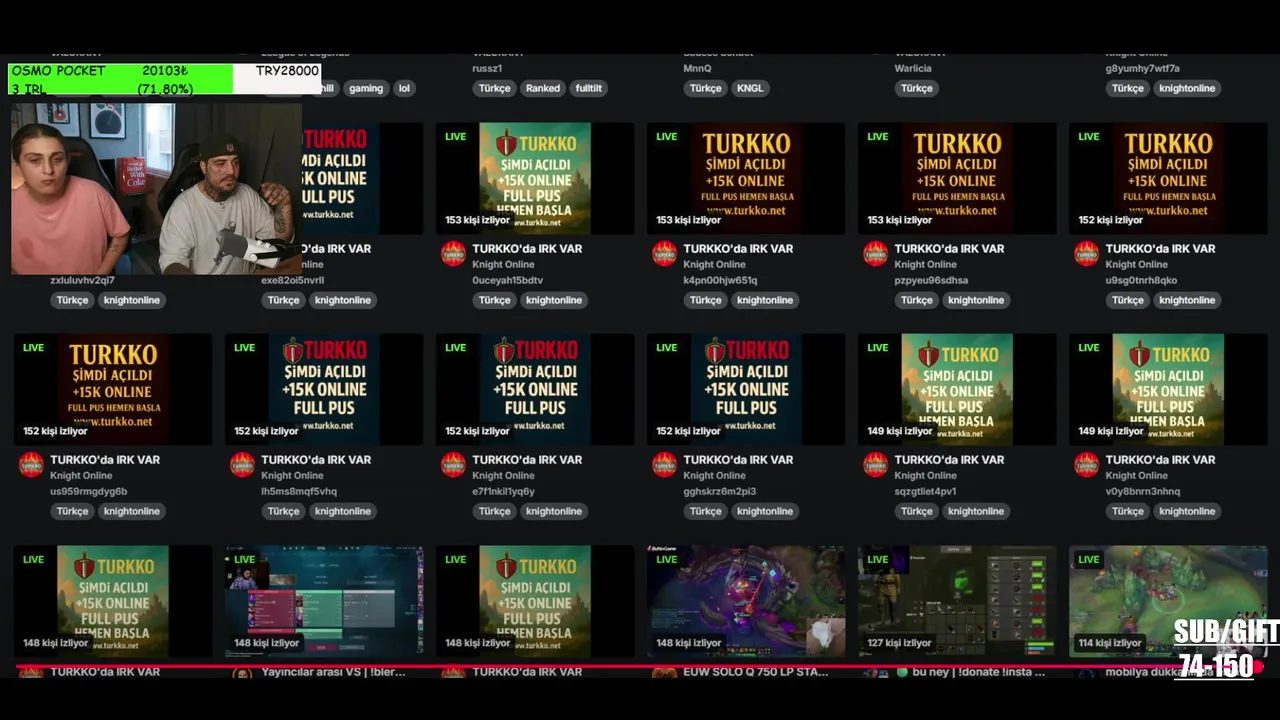Open avatar of channel us959rmgdyg6b
1280x720 pixels.
tap(32, 464)
